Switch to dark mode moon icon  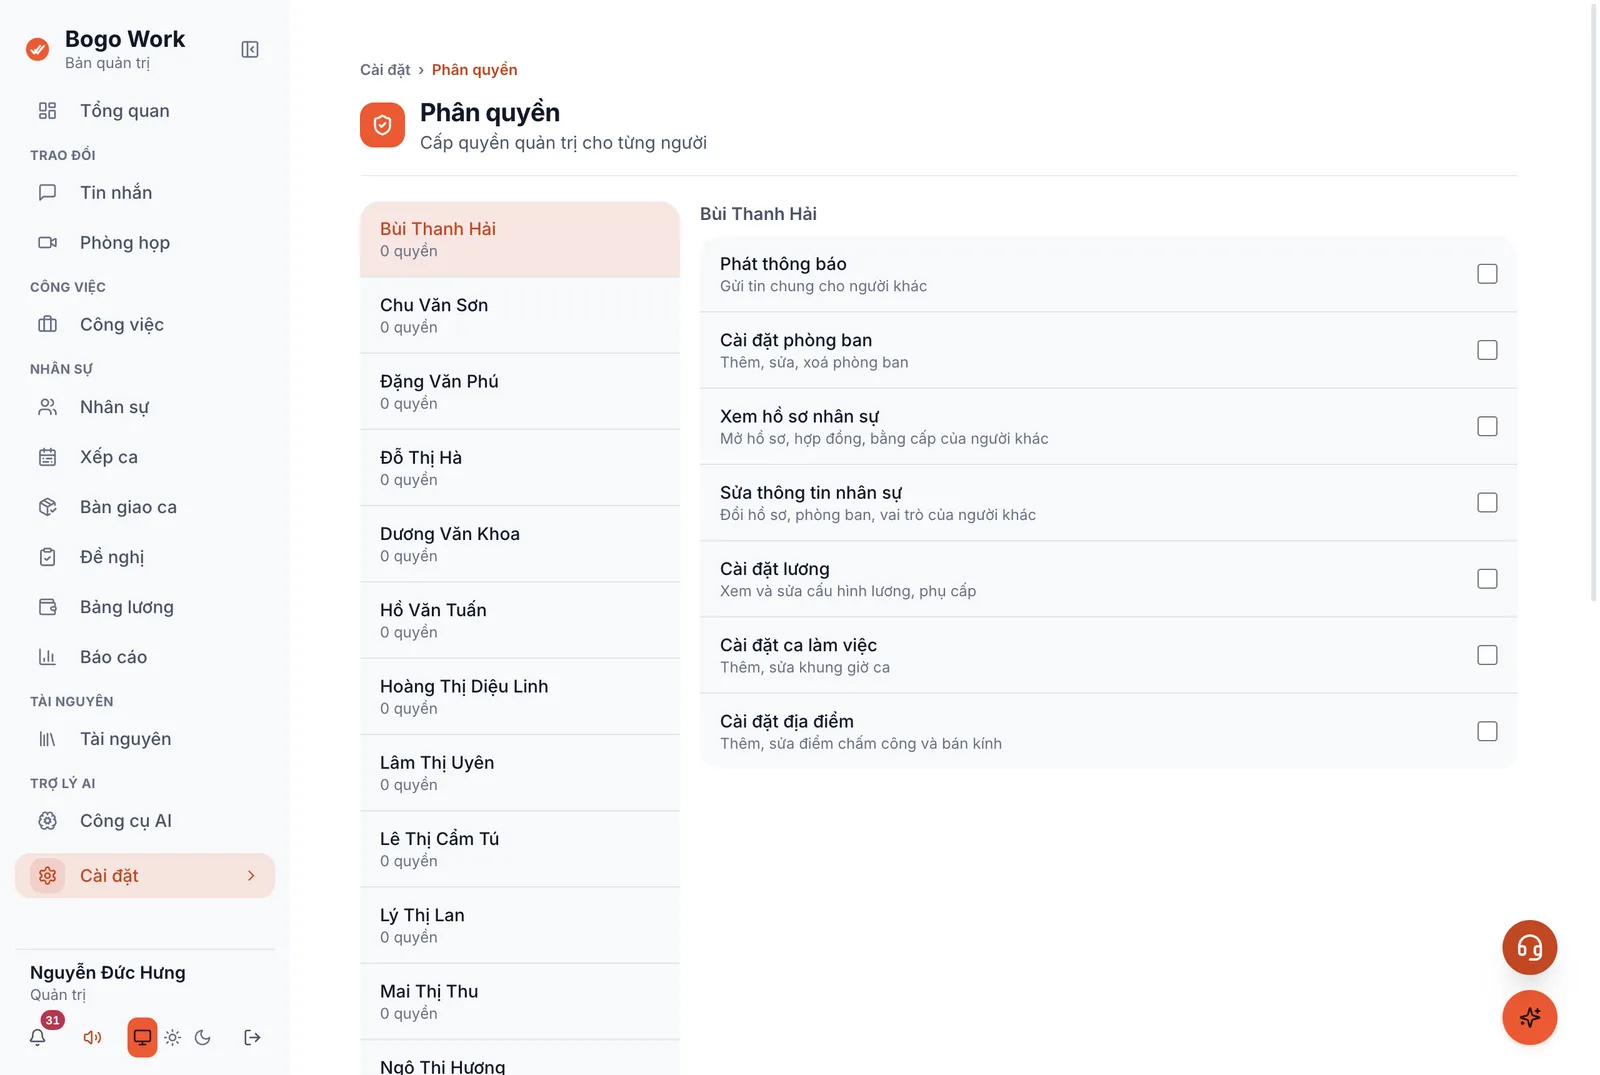pos(203,1037)
